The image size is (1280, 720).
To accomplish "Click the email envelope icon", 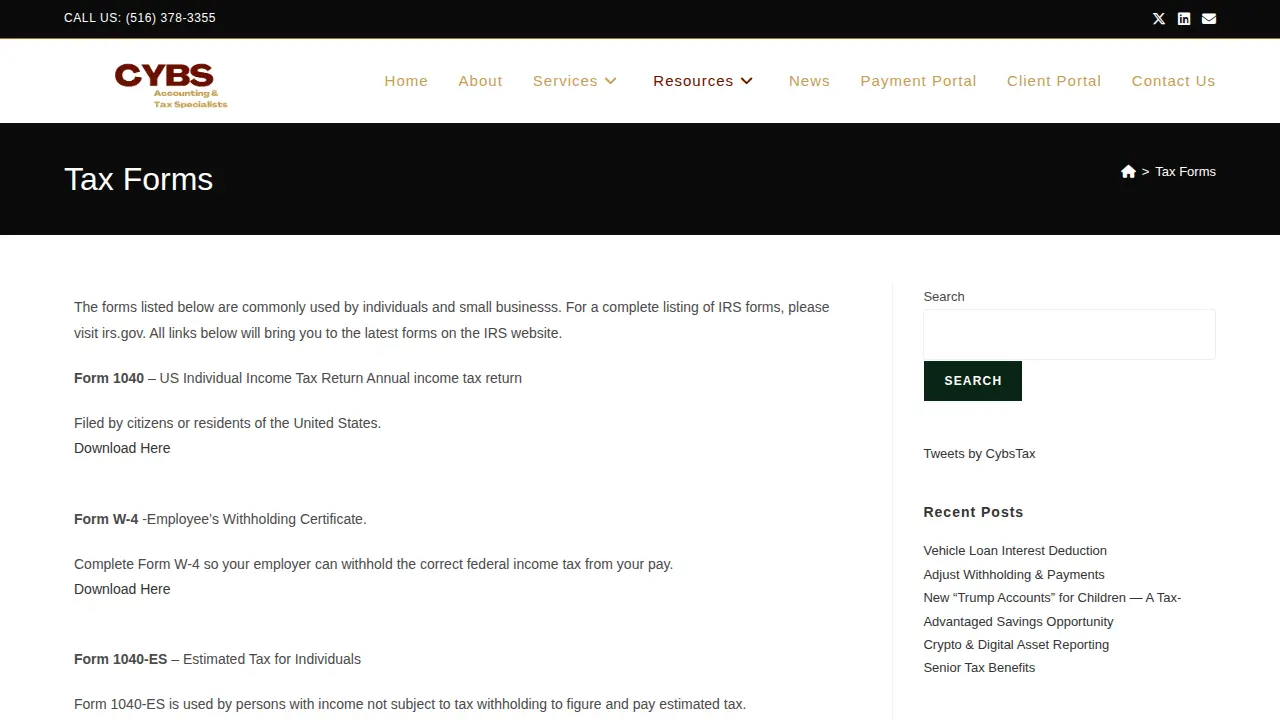I will 1209,18.
